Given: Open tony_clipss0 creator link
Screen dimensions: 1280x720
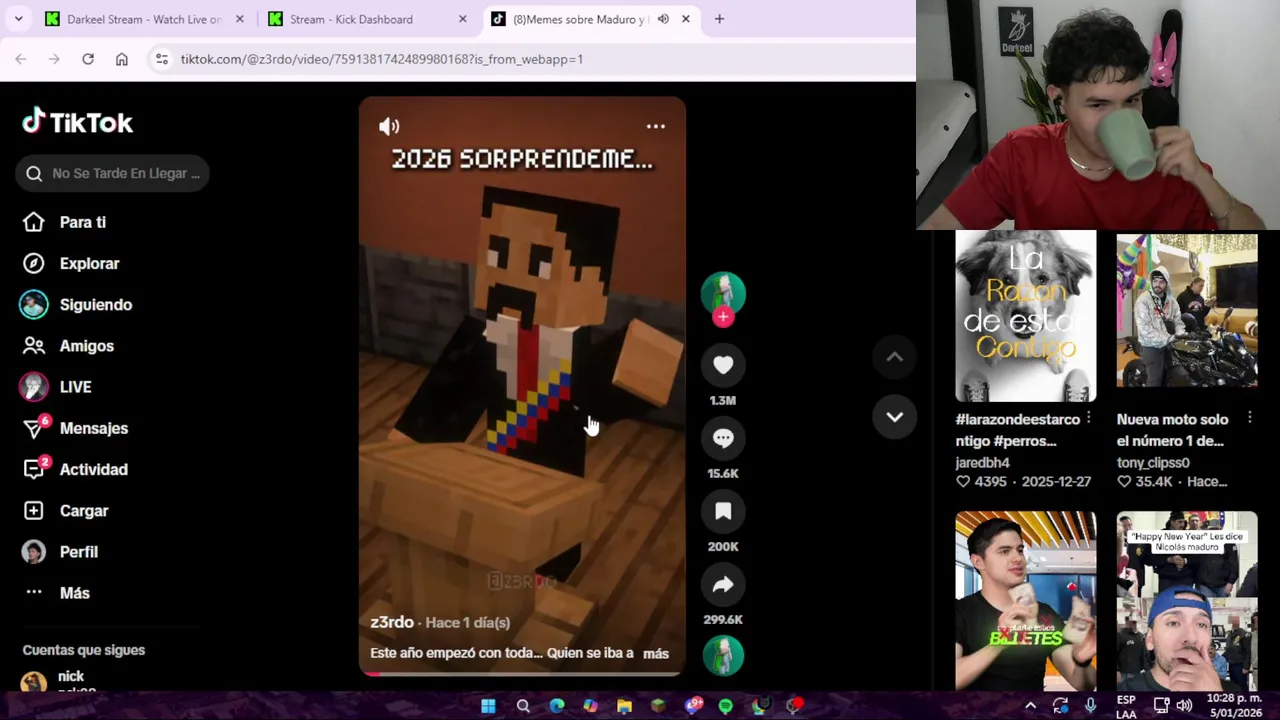Looking at the screenshot, I should 1153,463.
